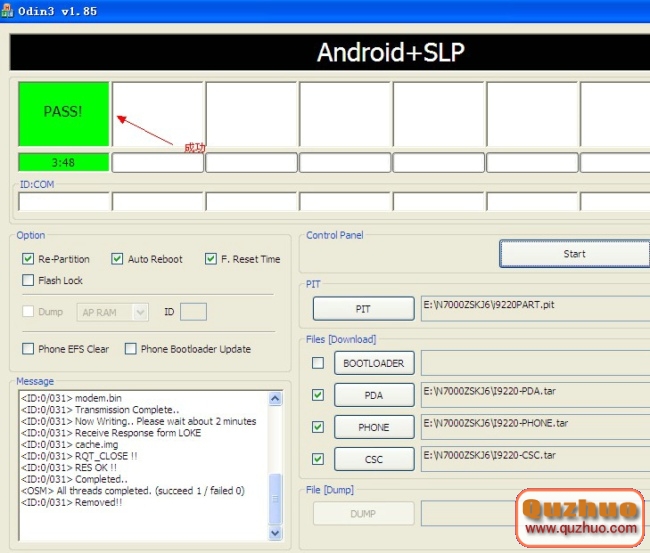Click message log scrollbar down arrow
The width and height of the screenshot is (650, 553).
click(x=275, y=533)
